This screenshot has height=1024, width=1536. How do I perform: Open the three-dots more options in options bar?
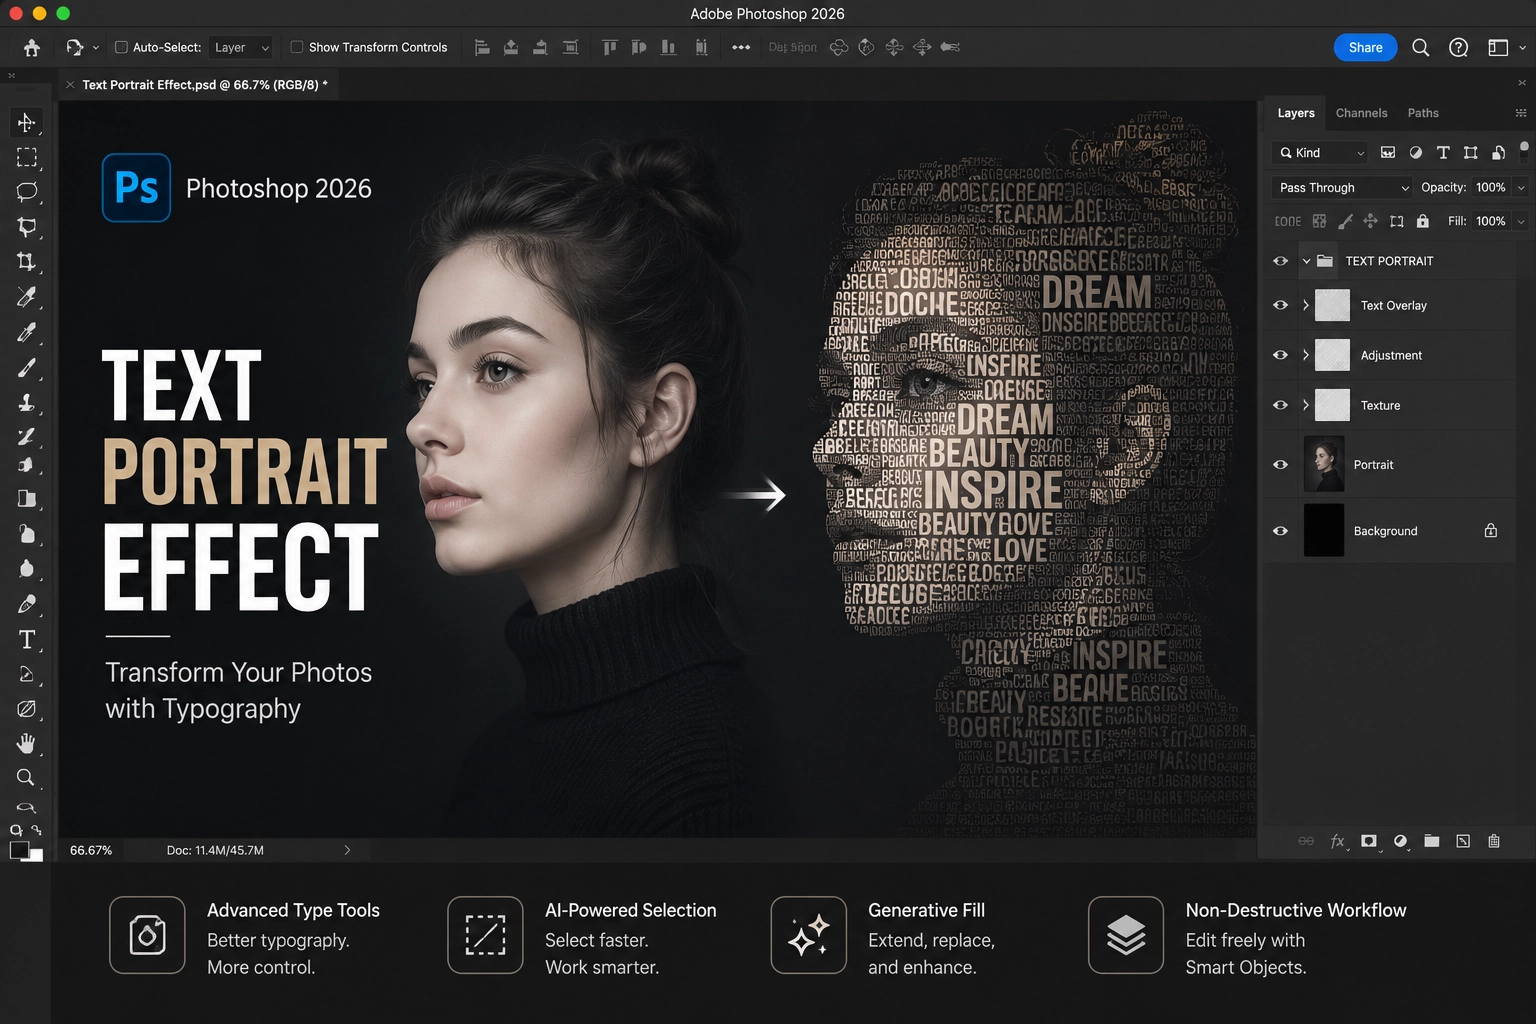click(x=741, y=47)
